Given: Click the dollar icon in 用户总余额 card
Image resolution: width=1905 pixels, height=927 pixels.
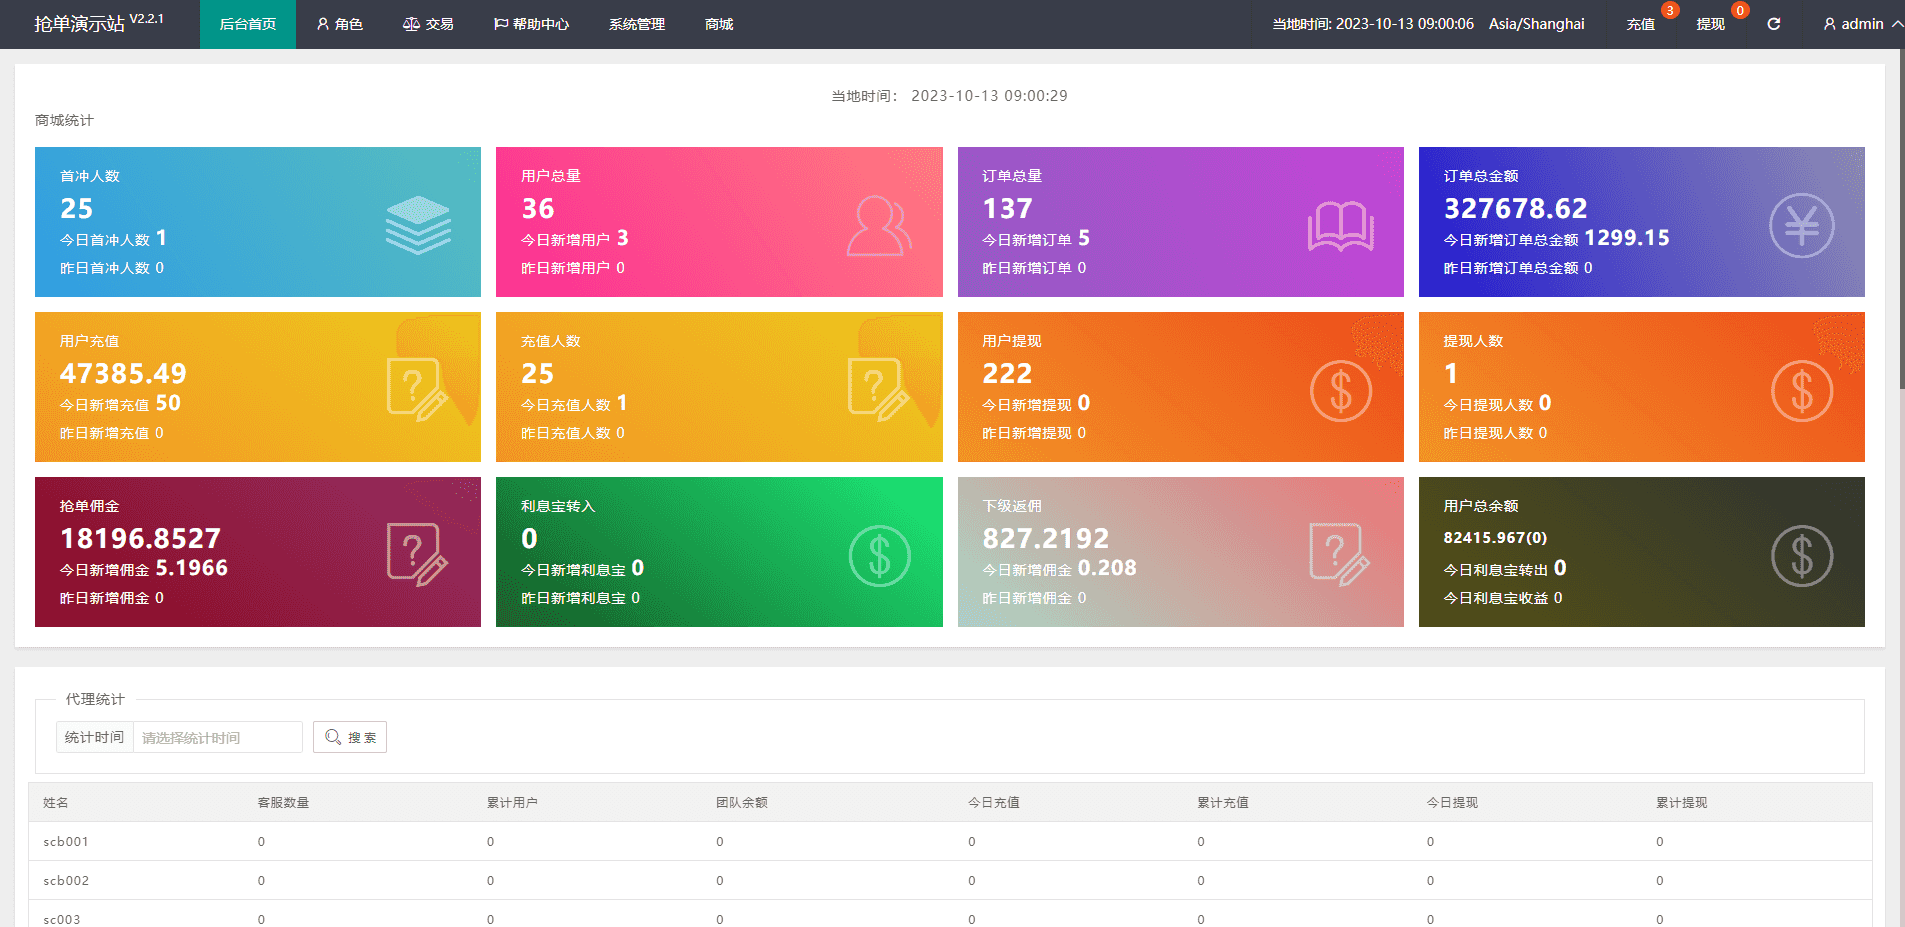Looking at the screenshot, I should pyautogui.click(x=1801, y=556).
